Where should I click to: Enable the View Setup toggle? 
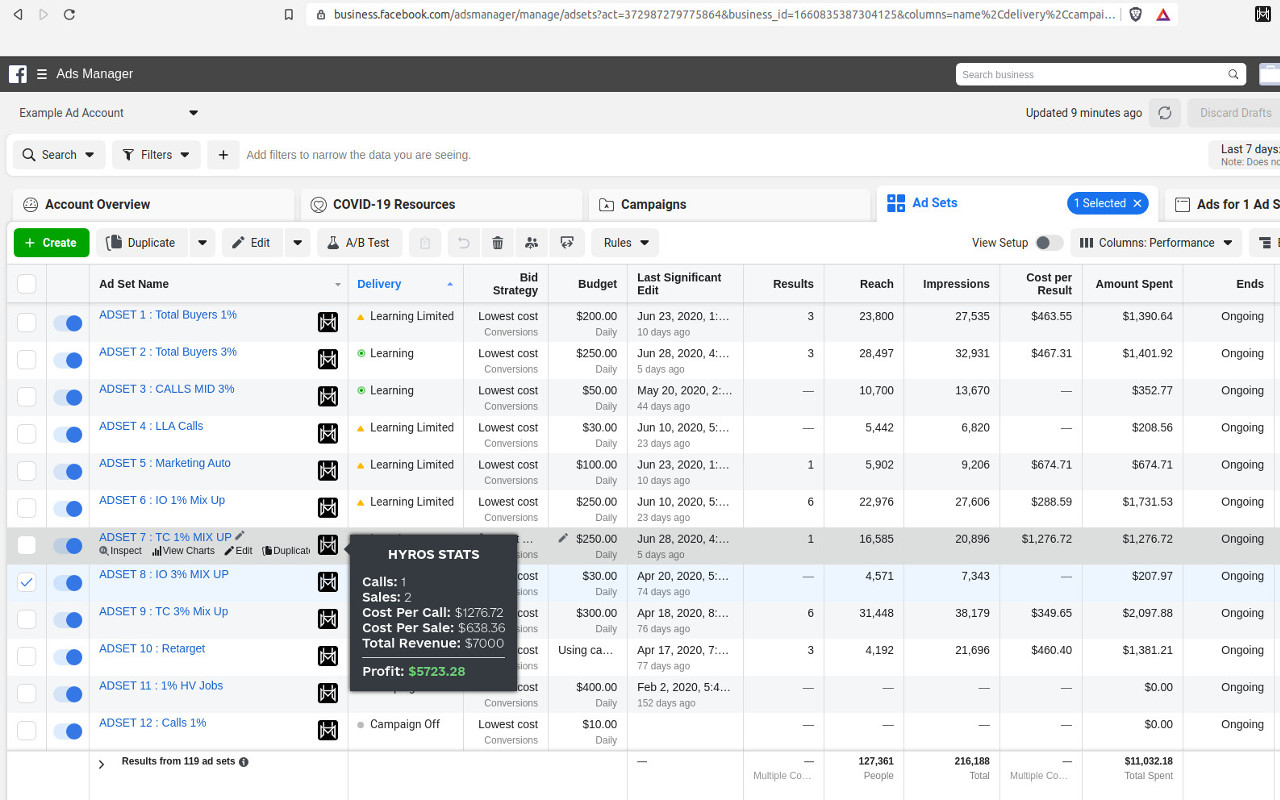(x=1048, y=243)
